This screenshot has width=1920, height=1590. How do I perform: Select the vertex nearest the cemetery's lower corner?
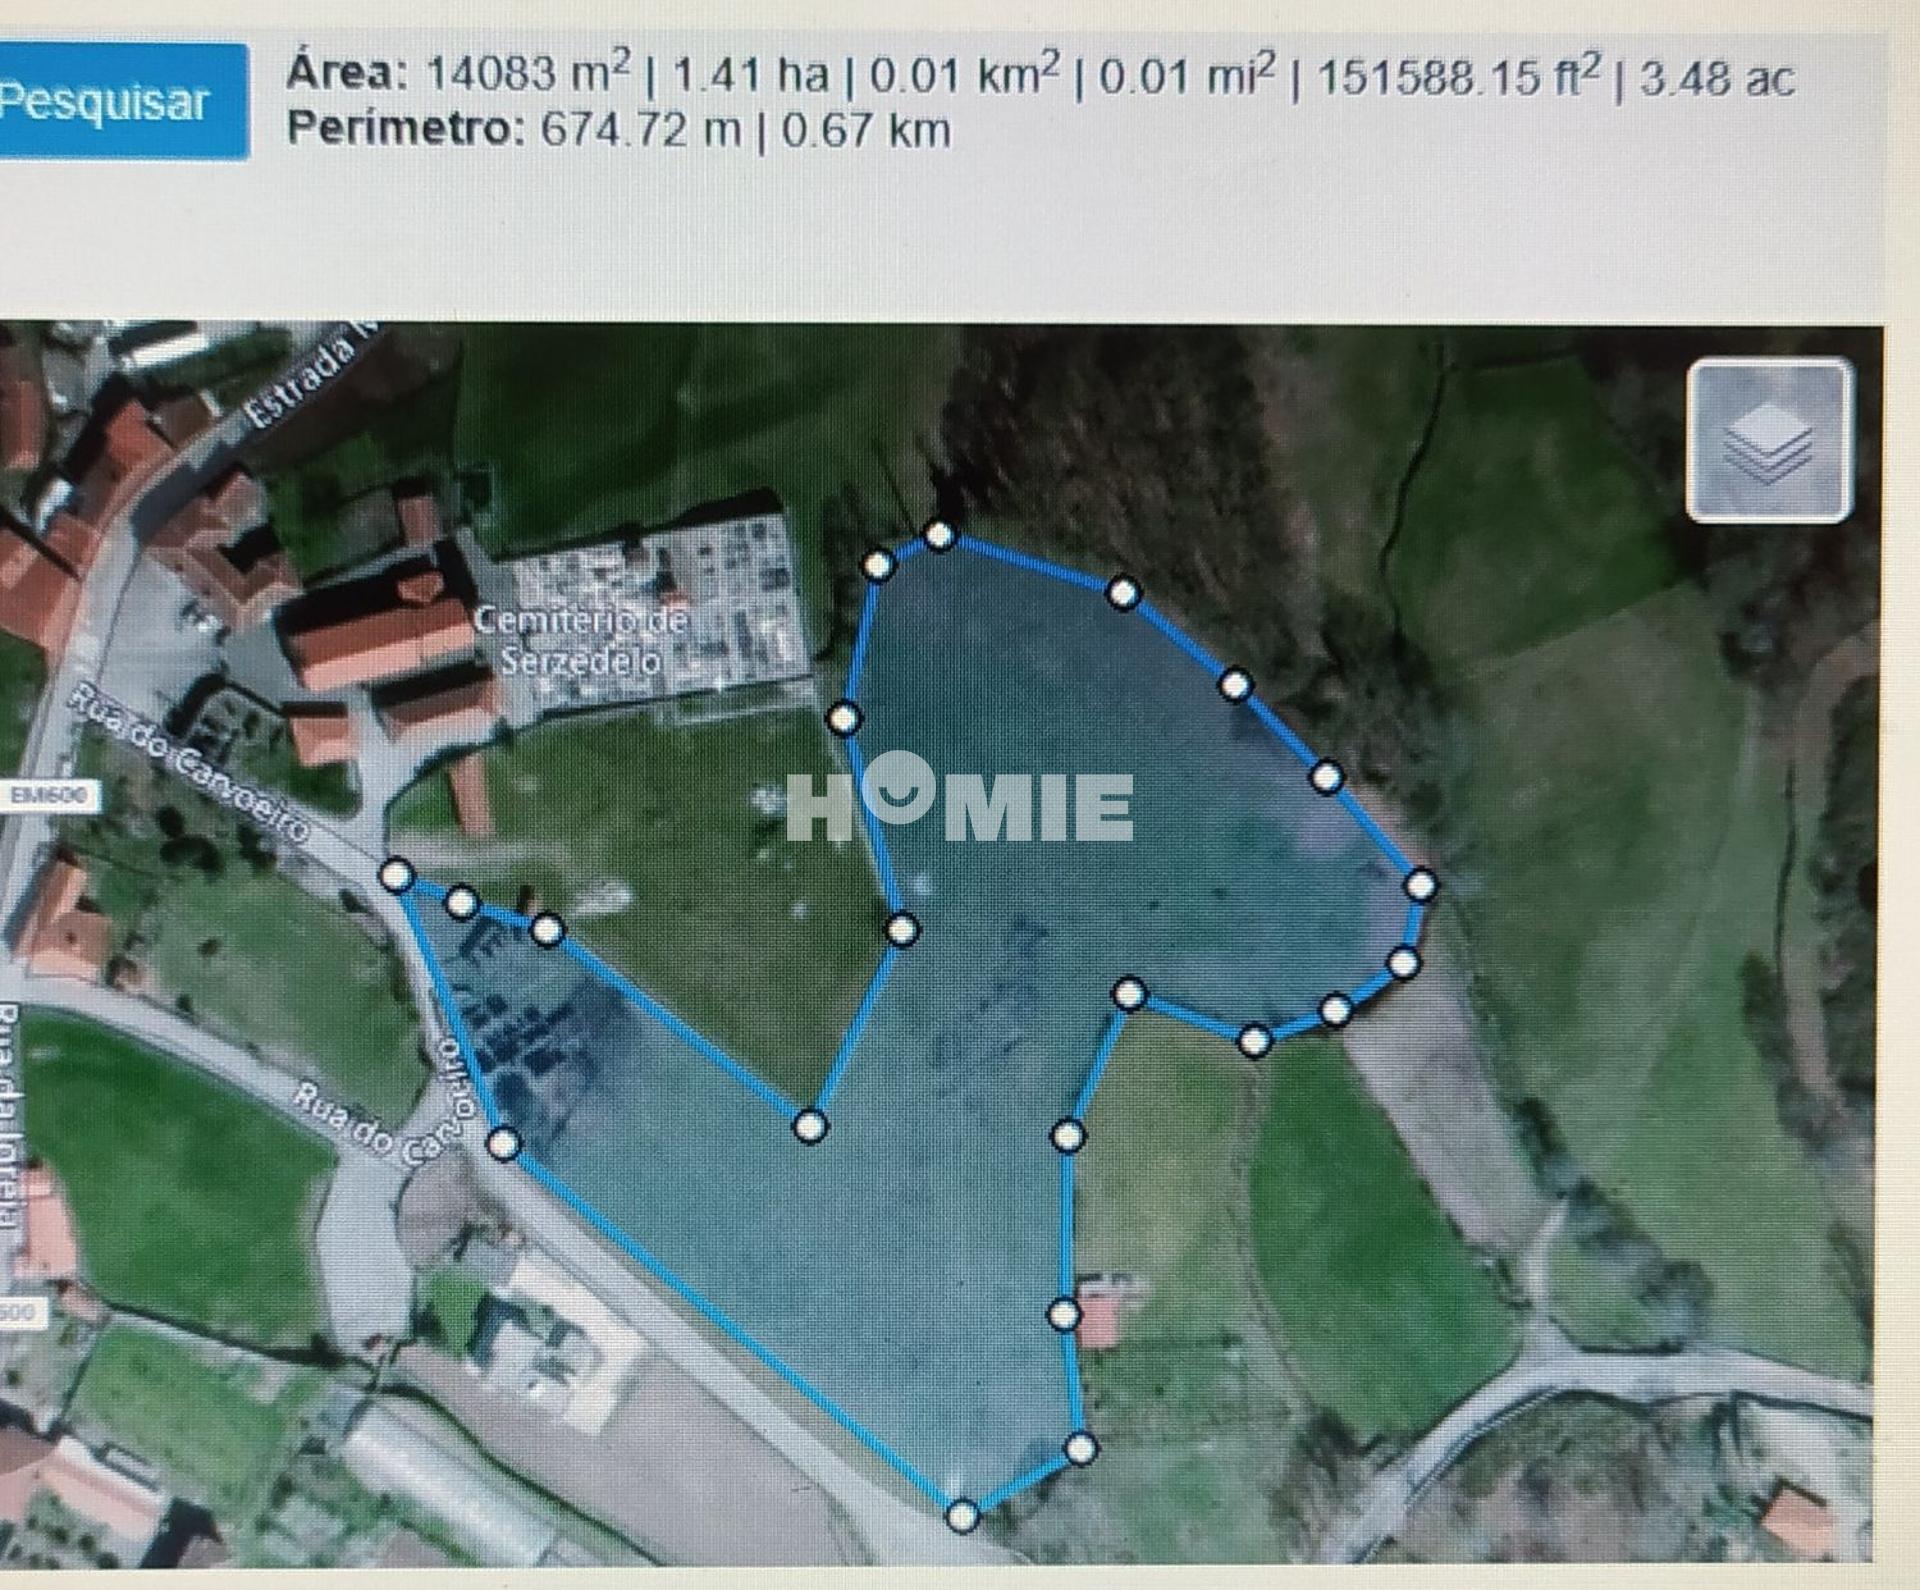(844, 718)
